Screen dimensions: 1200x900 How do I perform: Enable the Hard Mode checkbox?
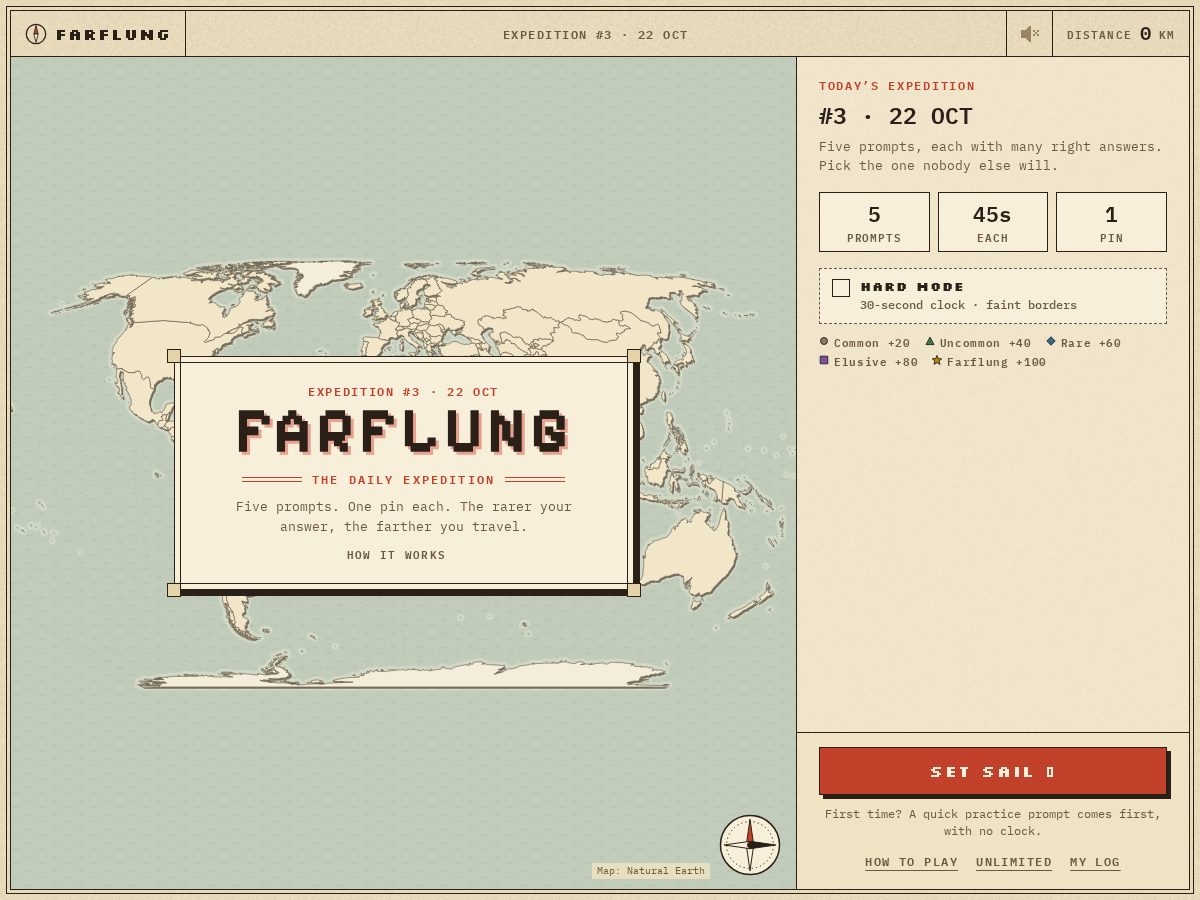pos(841,288)
